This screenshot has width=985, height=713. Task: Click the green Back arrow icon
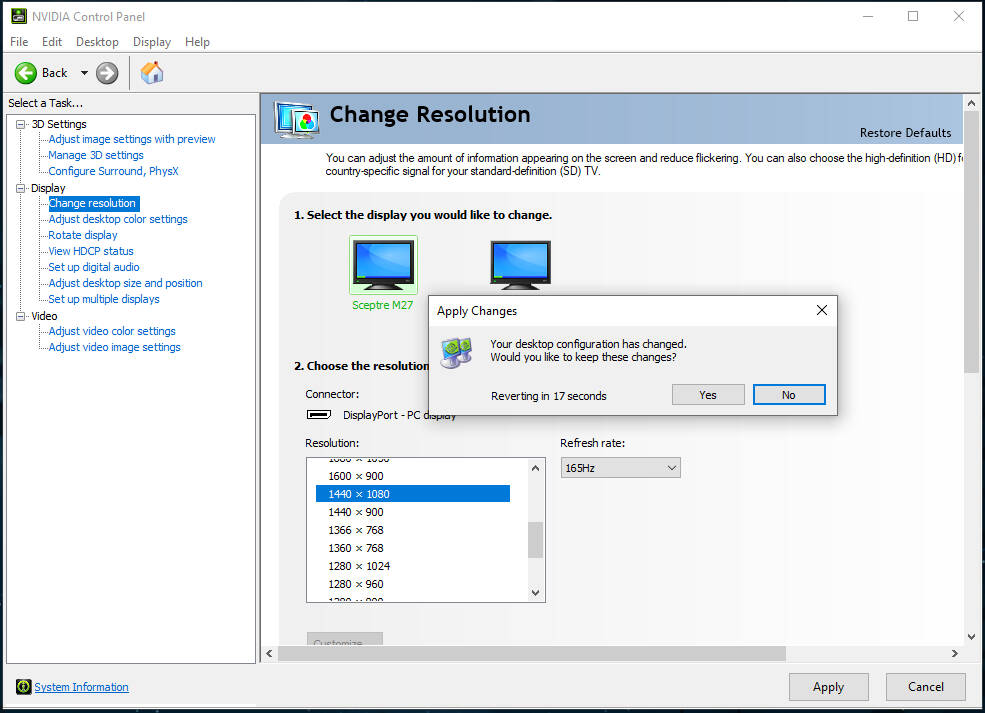(x=26, y=73)
